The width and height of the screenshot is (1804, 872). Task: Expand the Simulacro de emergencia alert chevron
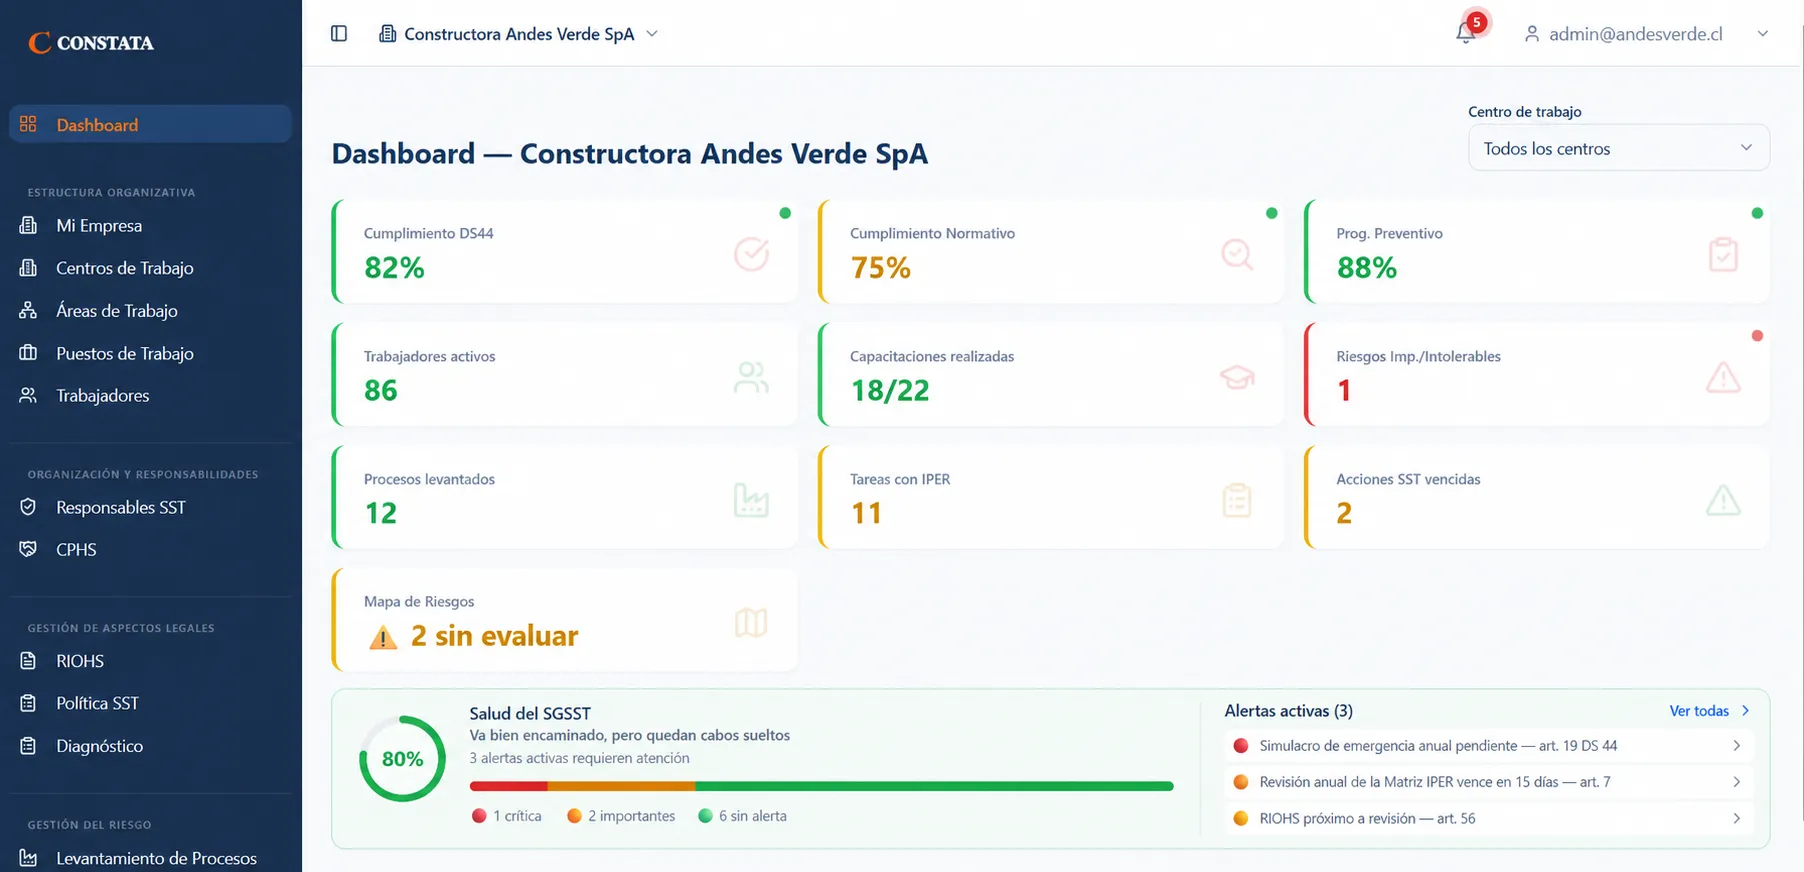(1737, 746)
